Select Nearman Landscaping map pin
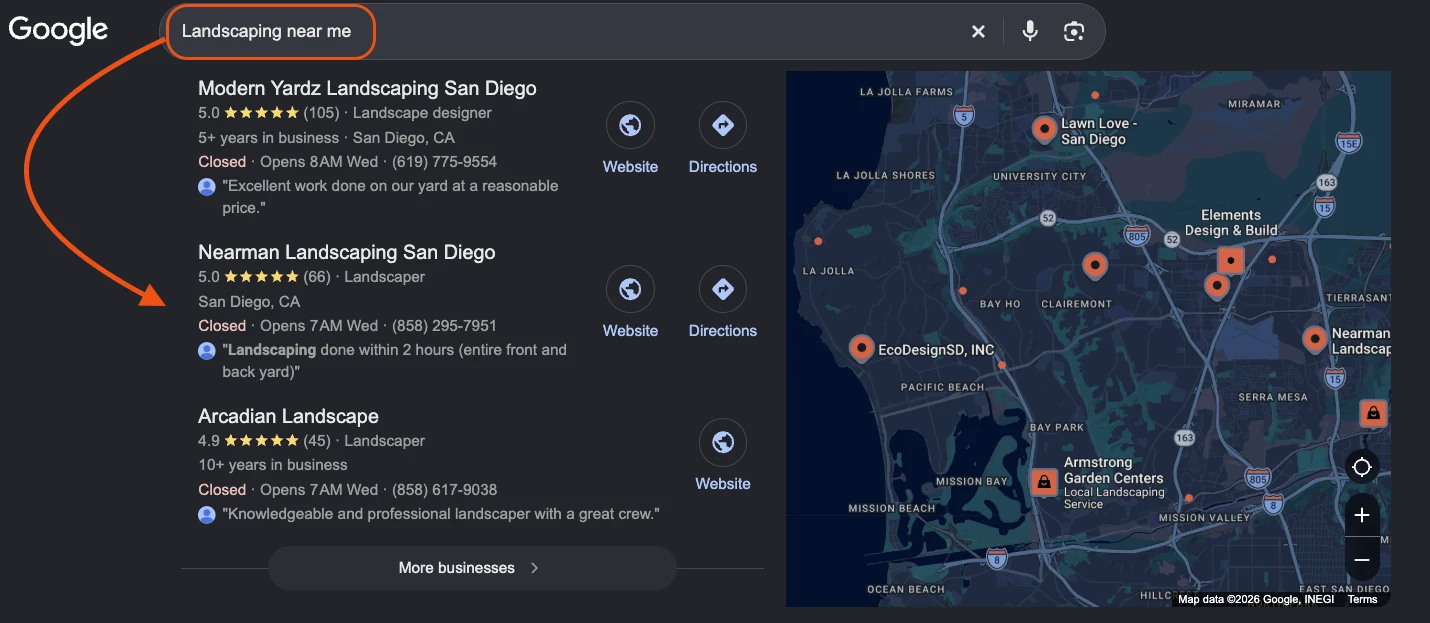The image size is (1430, 623). [1314, 339]
